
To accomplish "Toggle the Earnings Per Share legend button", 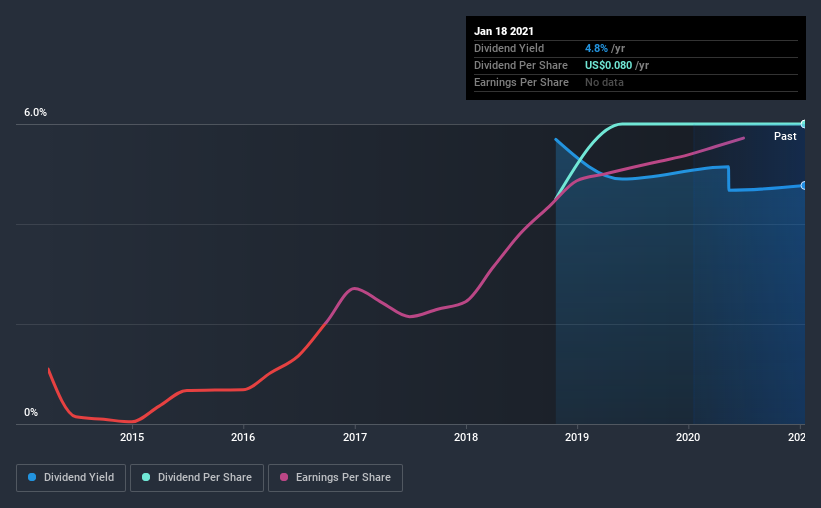I will 335,478.
